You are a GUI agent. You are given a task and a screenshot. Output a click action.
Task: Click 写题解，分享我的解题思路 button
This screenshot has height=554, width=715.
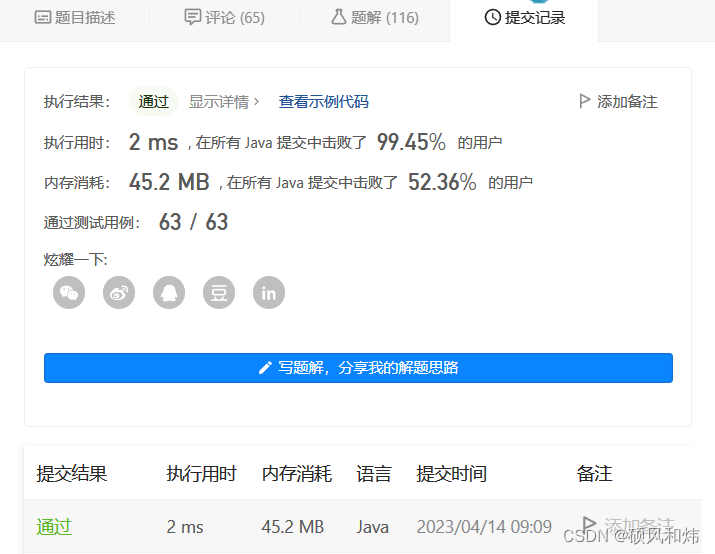click(358, 368)
